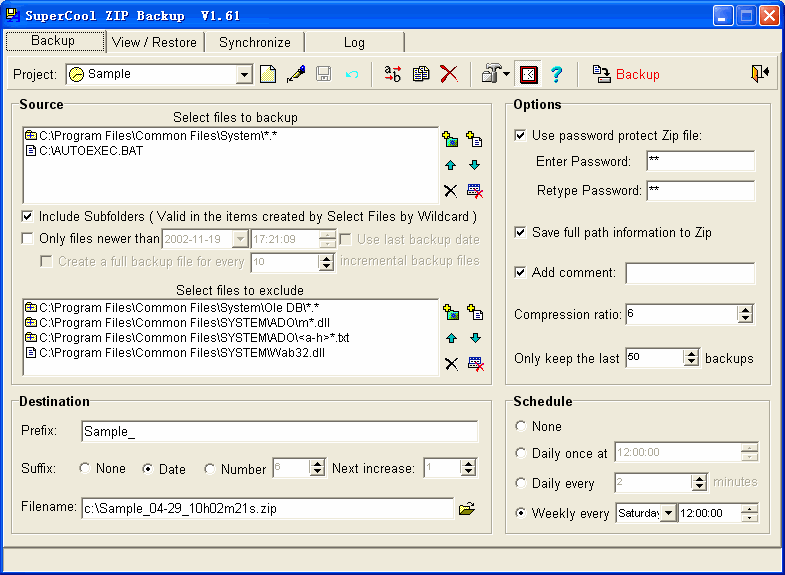
Task: Increase Compression ratio spinner value
Action: coord(745,310)
